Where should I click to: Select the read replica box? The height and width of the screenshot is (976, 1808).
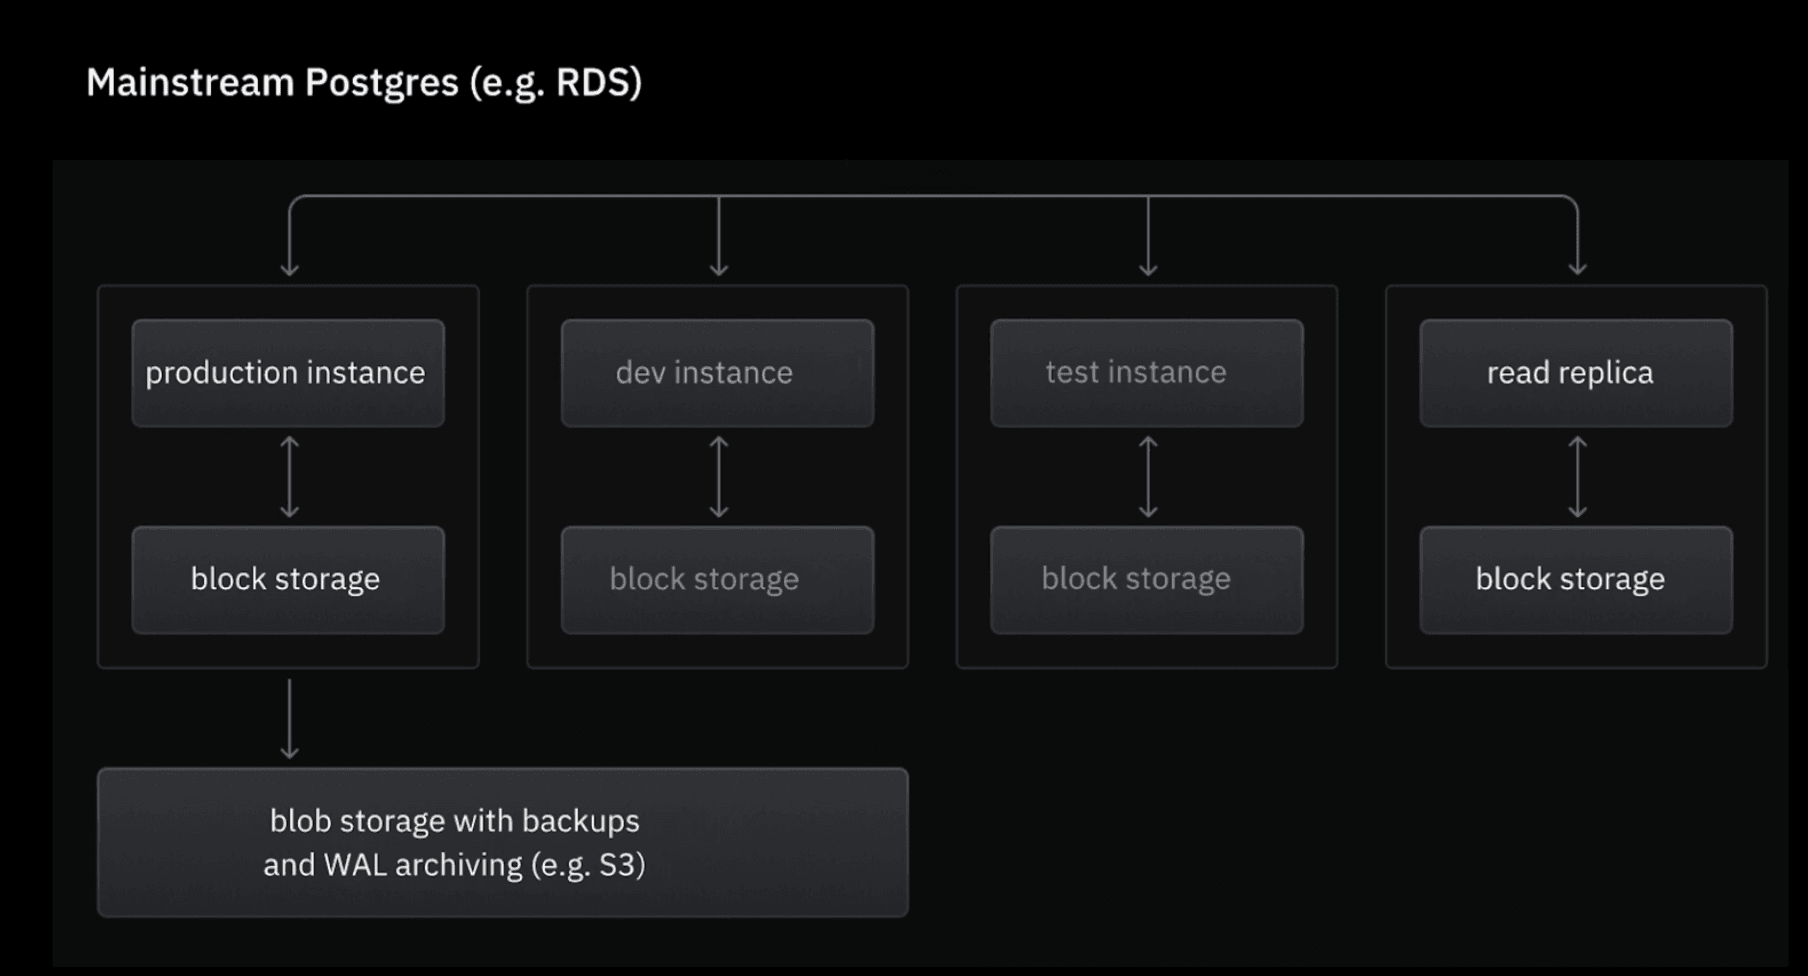pyautogui.click(x=1575, y=373)
